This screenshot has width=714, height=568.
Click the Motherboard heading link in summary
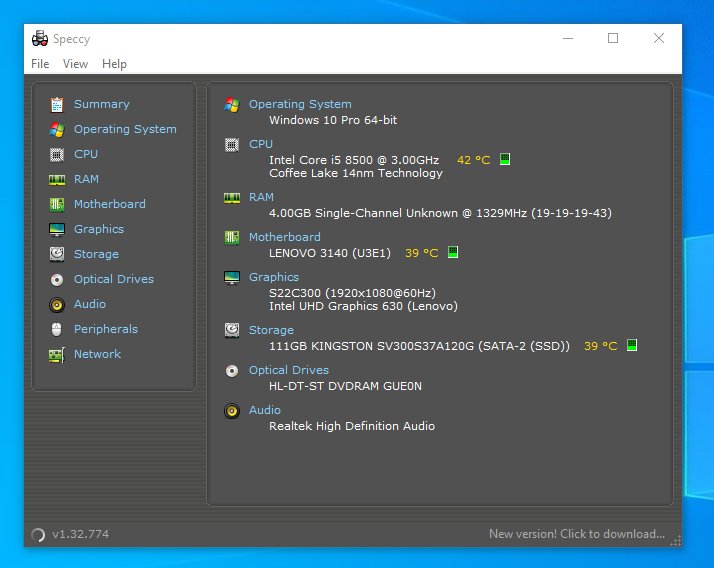click(x=285, y=237)
